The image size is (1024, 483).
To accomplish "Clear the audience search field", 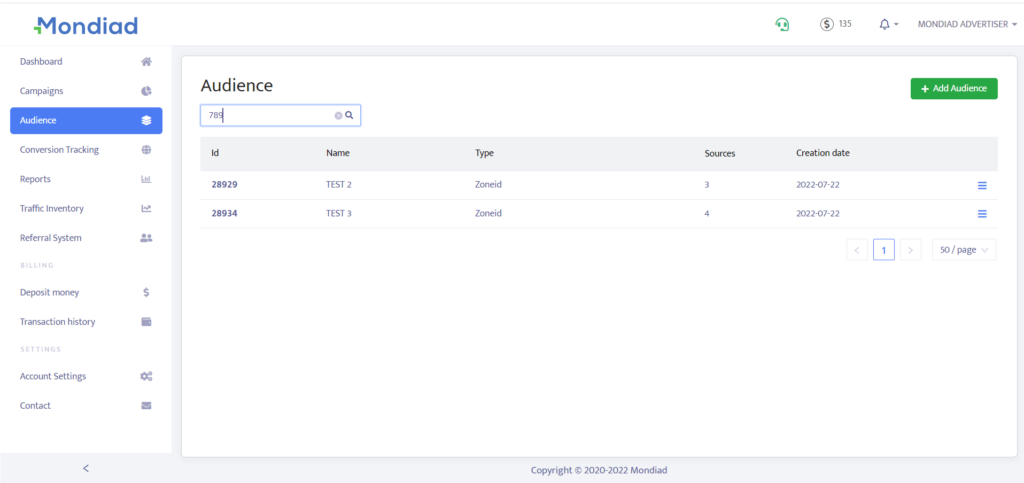I will [x=338, y=116].
